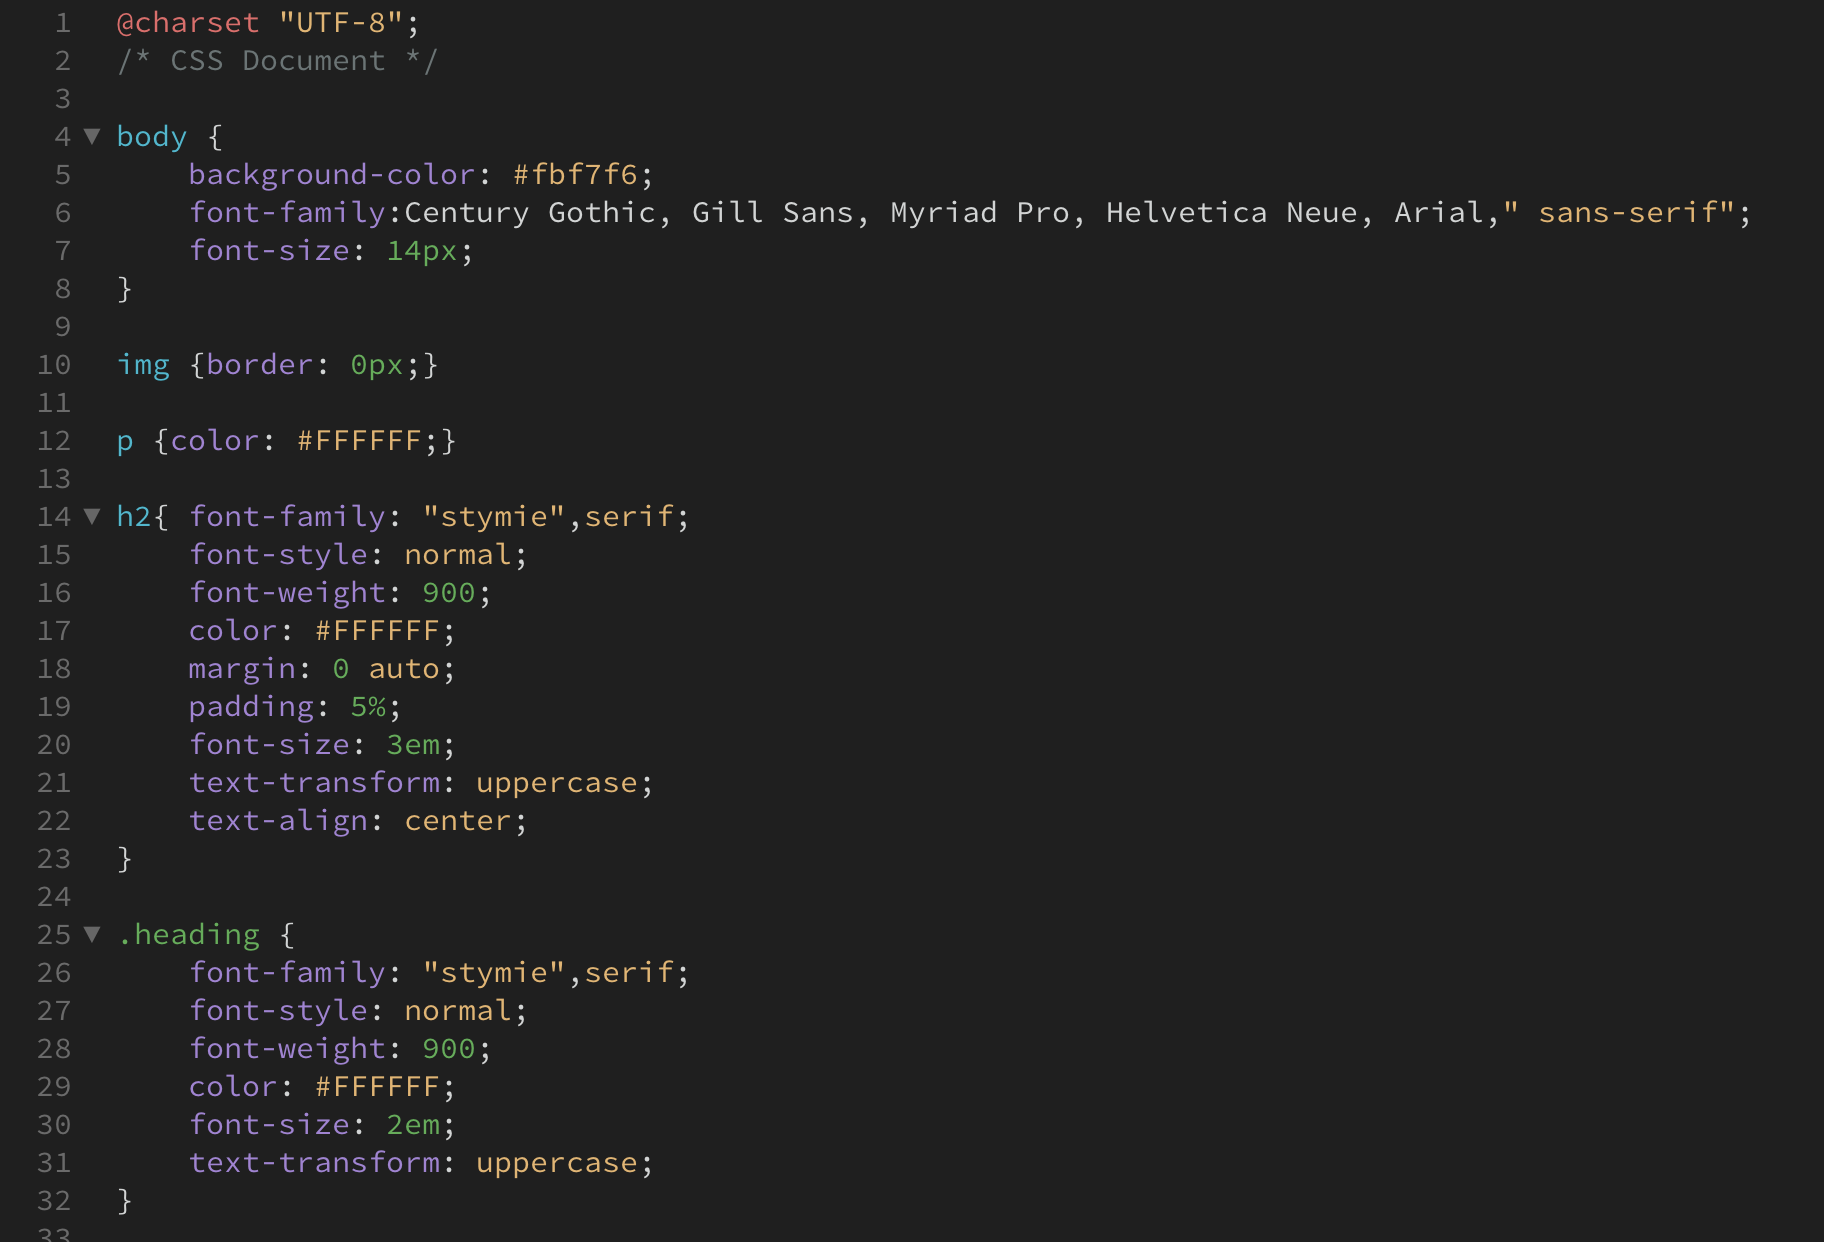The height and width of the screenshot is (1242, 1824).
Task: Click the 3em font-size value
Action: [x=413, y=744]
